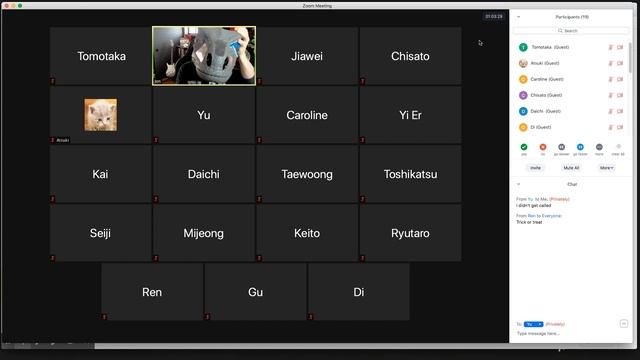Click the meeting timer 01:03:29

click(x=494, y=17)
